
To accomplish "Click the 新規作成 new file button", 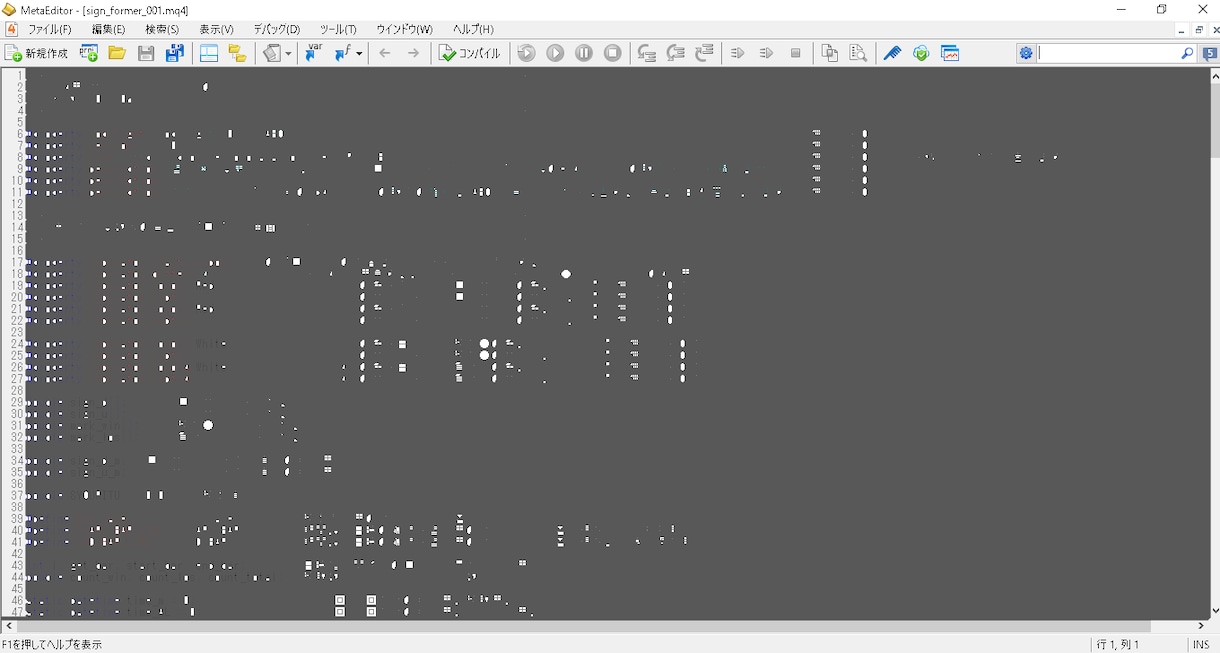I will point(37,53).
